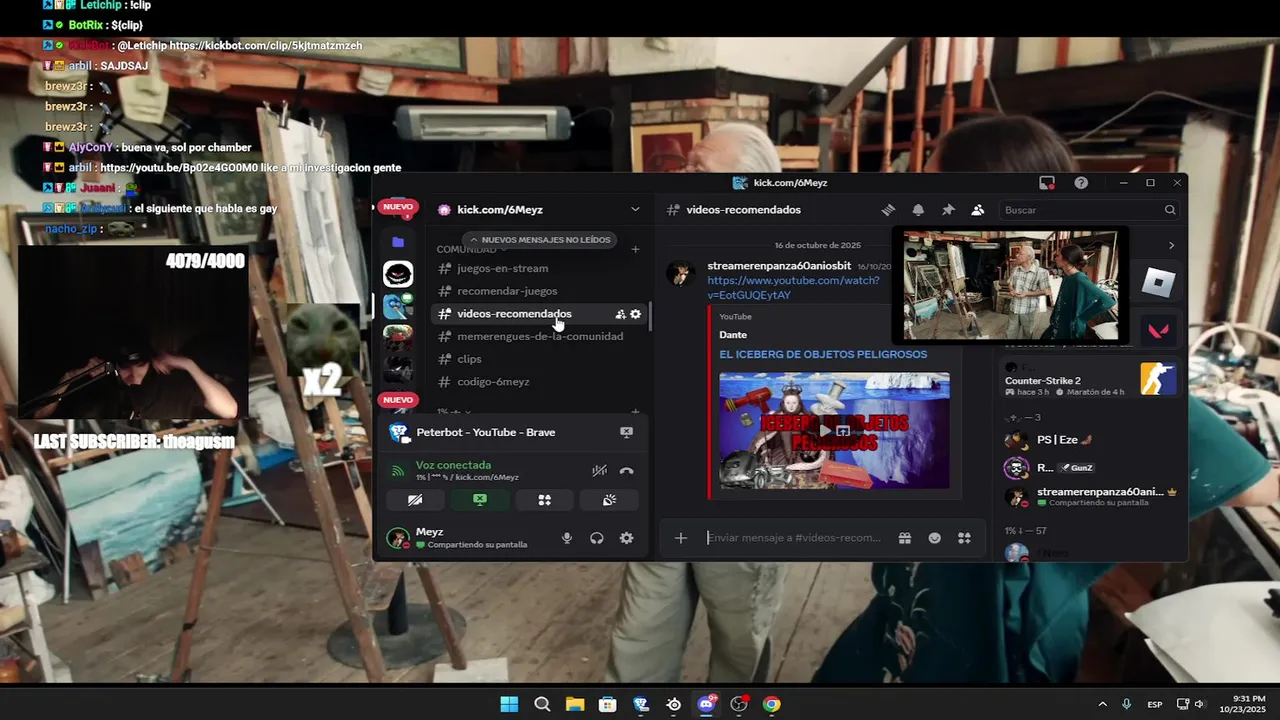Add channel to COMUNIDAD category
This screenshot has height=720, width=1280.
pyautogui.click(x=635, y=249)
